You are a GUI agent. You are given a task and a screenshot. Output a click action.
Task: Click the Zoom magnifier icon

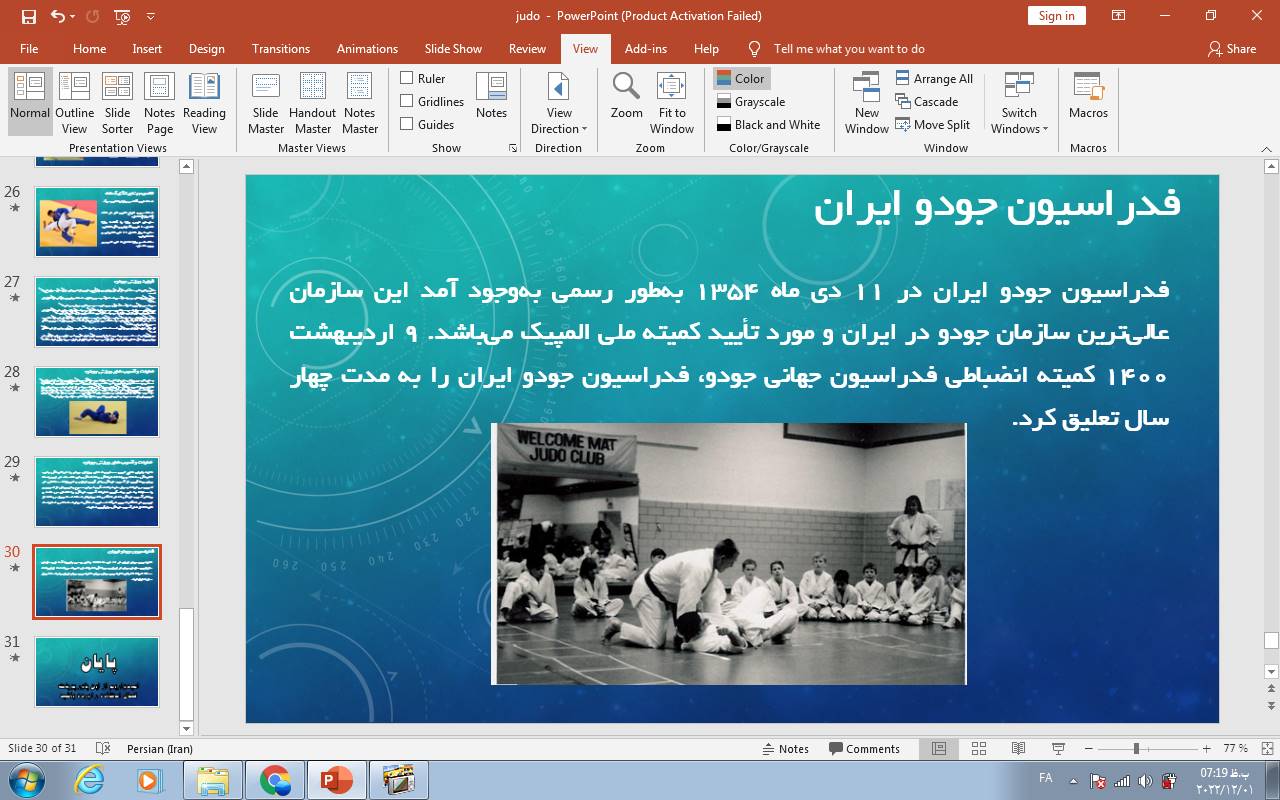626,87
